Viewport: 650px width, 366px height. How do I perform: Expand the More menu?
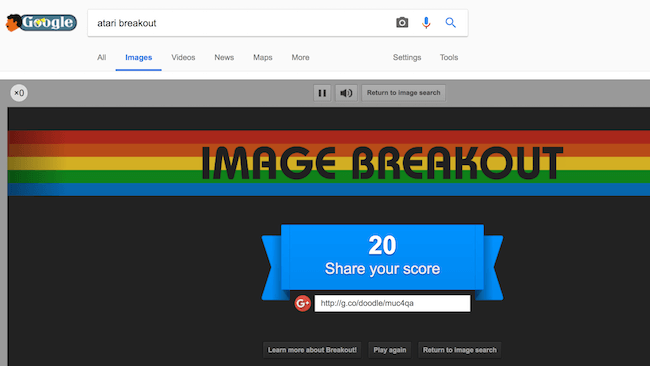coord(300,58)
